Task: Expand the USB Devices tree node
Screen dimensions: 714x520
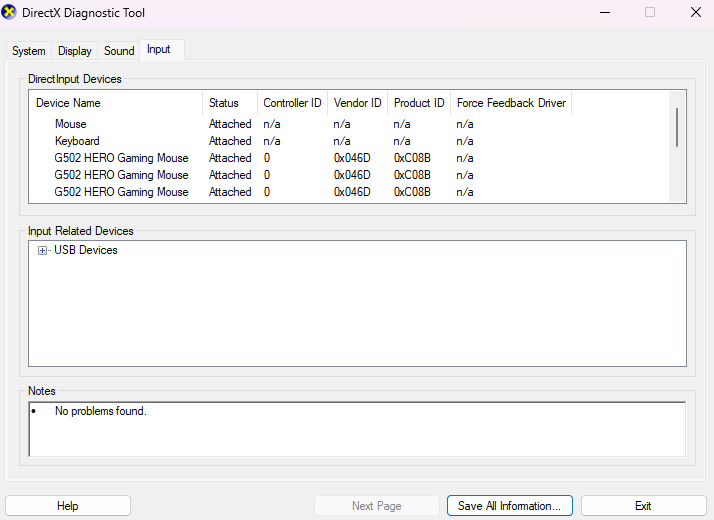Action: [42, 250]
